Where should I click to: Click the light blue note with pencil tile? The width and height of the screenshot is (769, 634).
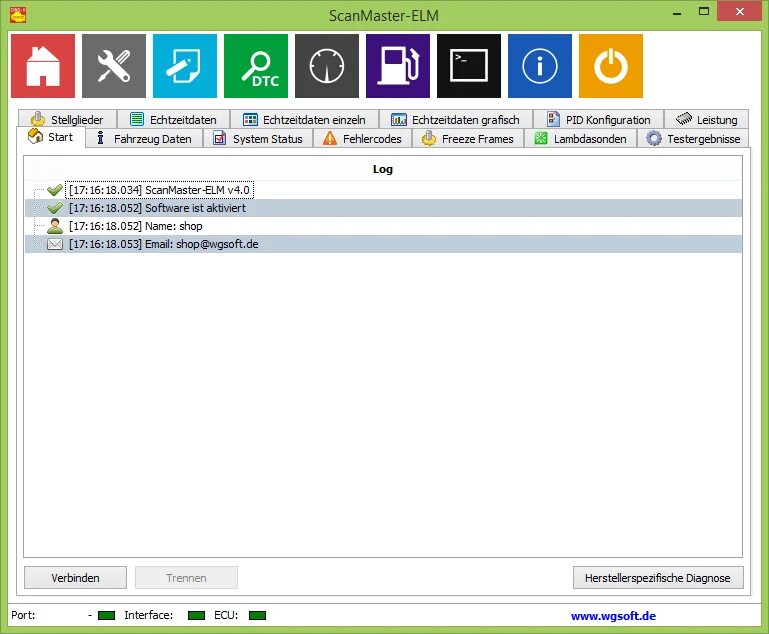pos(185,66)
